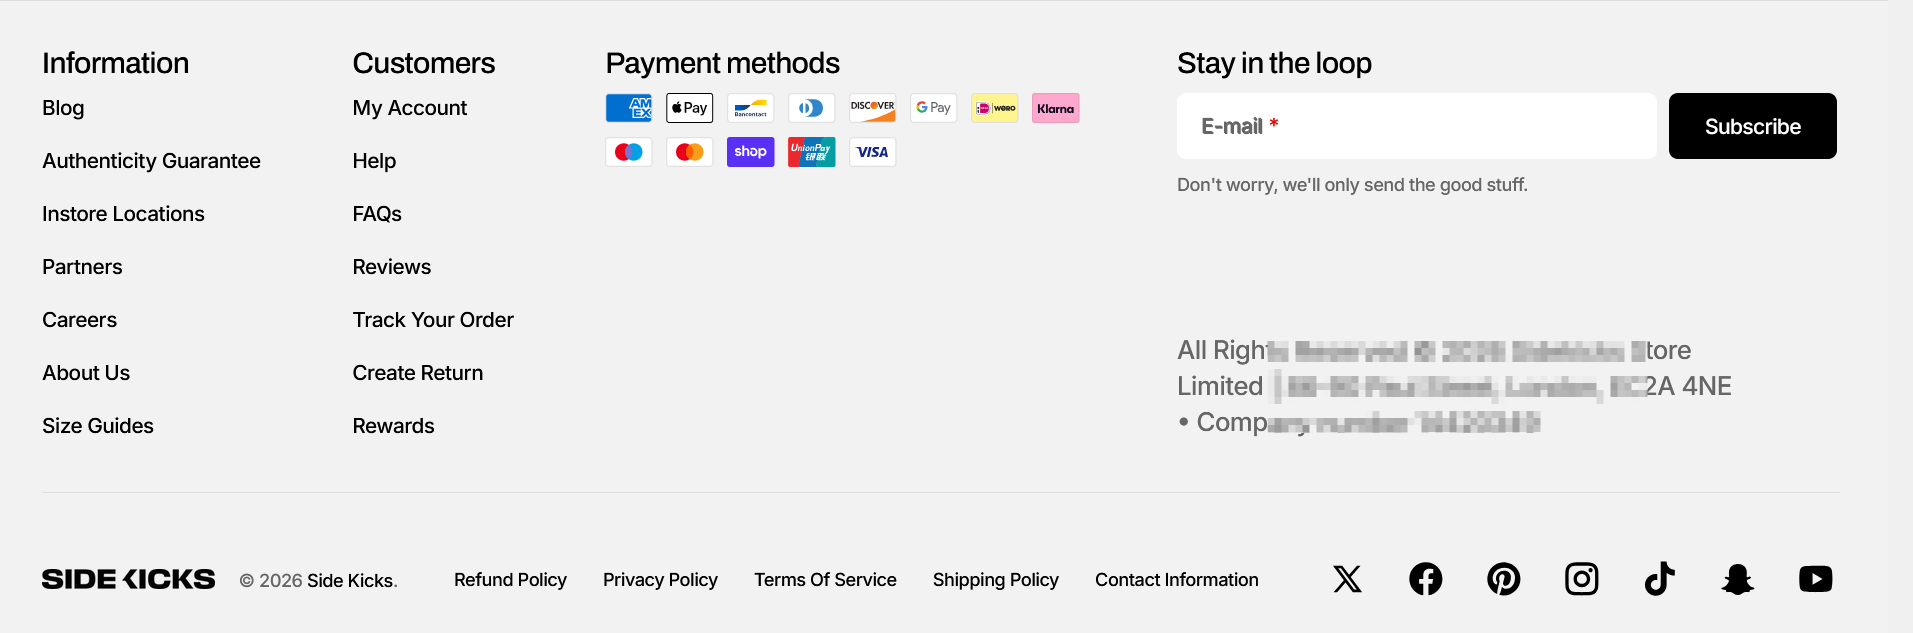Focus the E-mail input field

(x=1416, y=126)
